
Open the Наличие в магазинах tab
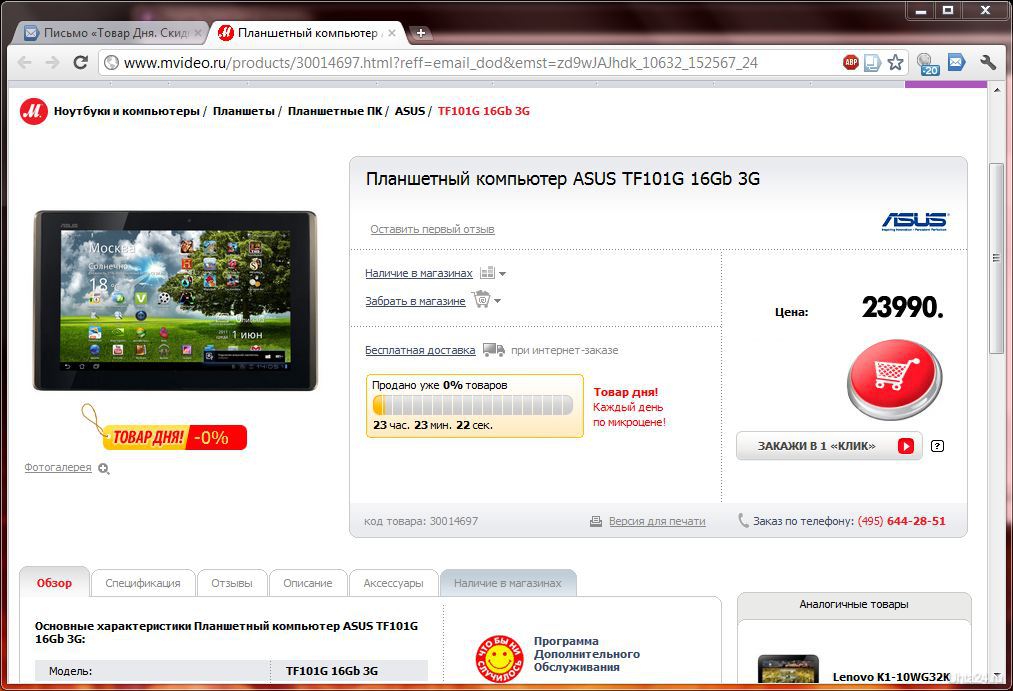[508, 583]
